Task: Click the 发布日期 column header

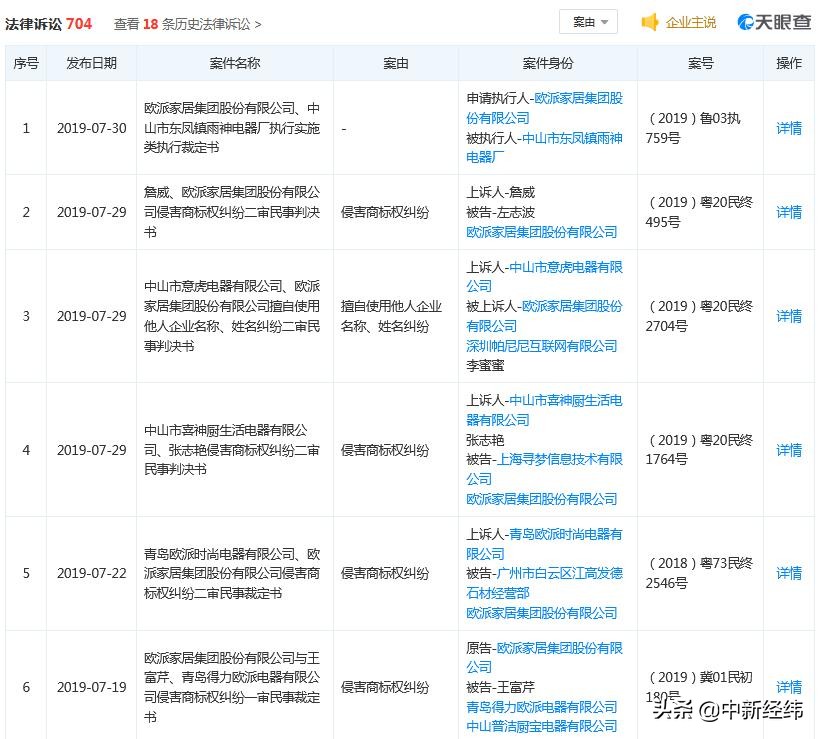Action: (x=90, y=62)
